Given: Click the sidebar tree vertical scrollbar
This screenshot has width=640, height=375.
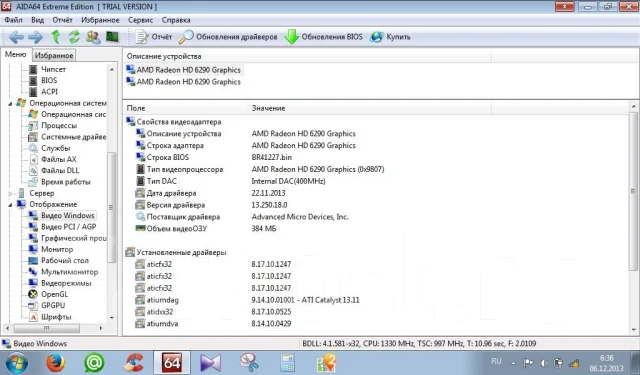Looking at the screenshot, I should pos(111,207).
